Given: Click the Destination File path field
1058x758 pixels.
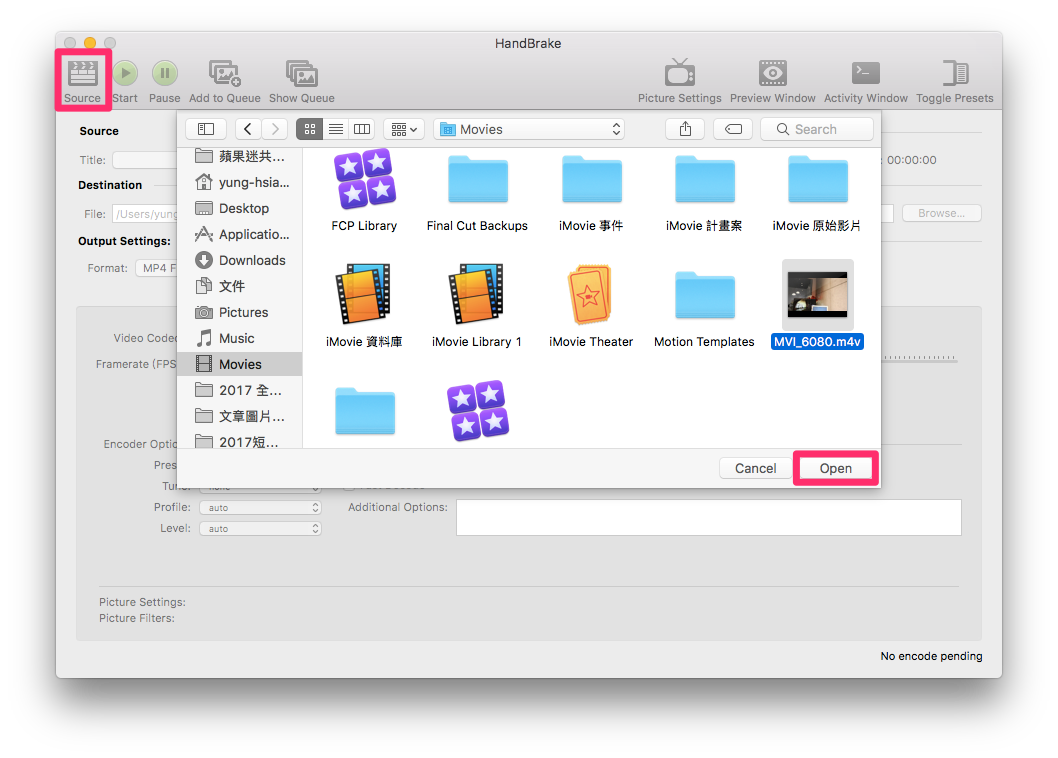Looking at the screenshot, I should [145, 214].
